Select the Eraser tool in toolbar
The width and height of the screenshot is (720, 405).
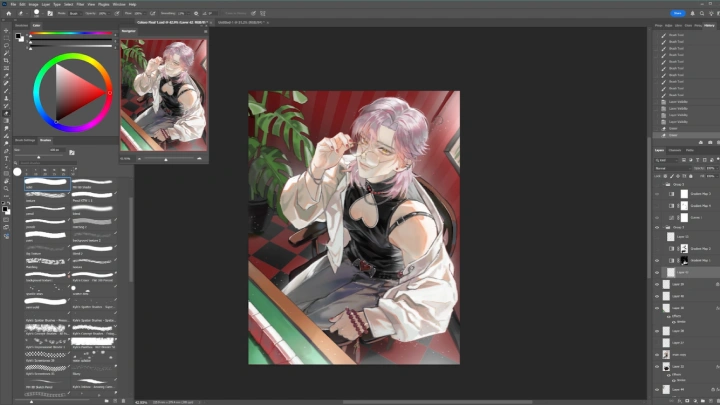pos(6,113)
